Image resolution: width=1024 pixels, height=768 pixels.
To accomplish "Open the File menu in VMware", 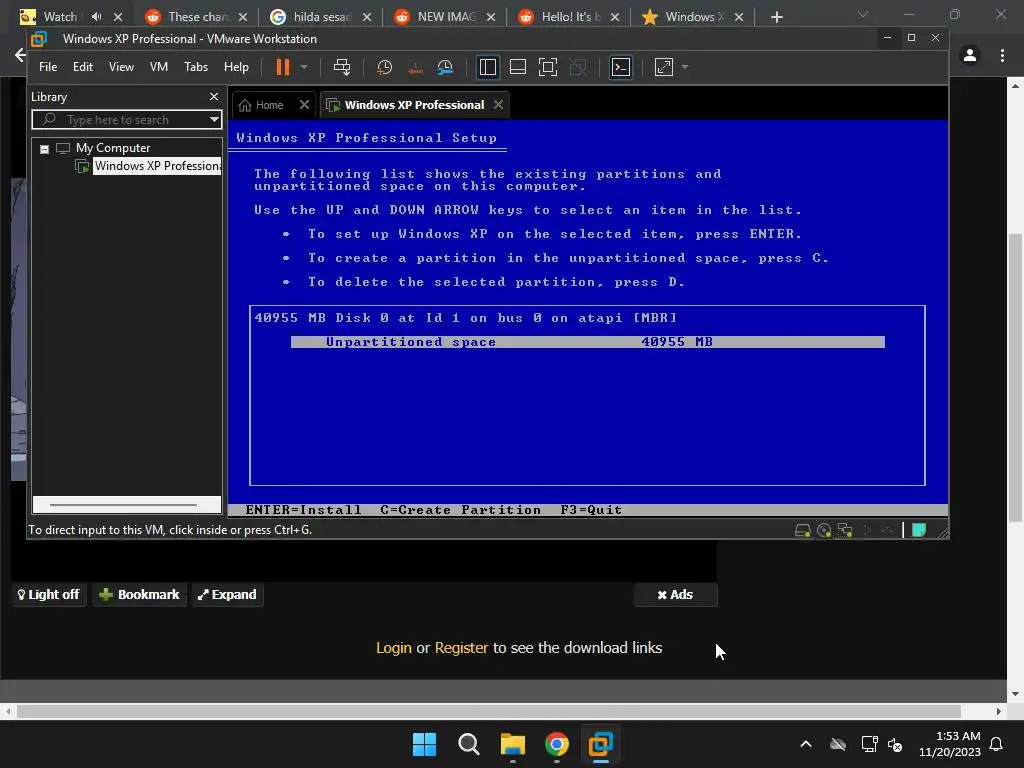I will click(x=48, y=67).
